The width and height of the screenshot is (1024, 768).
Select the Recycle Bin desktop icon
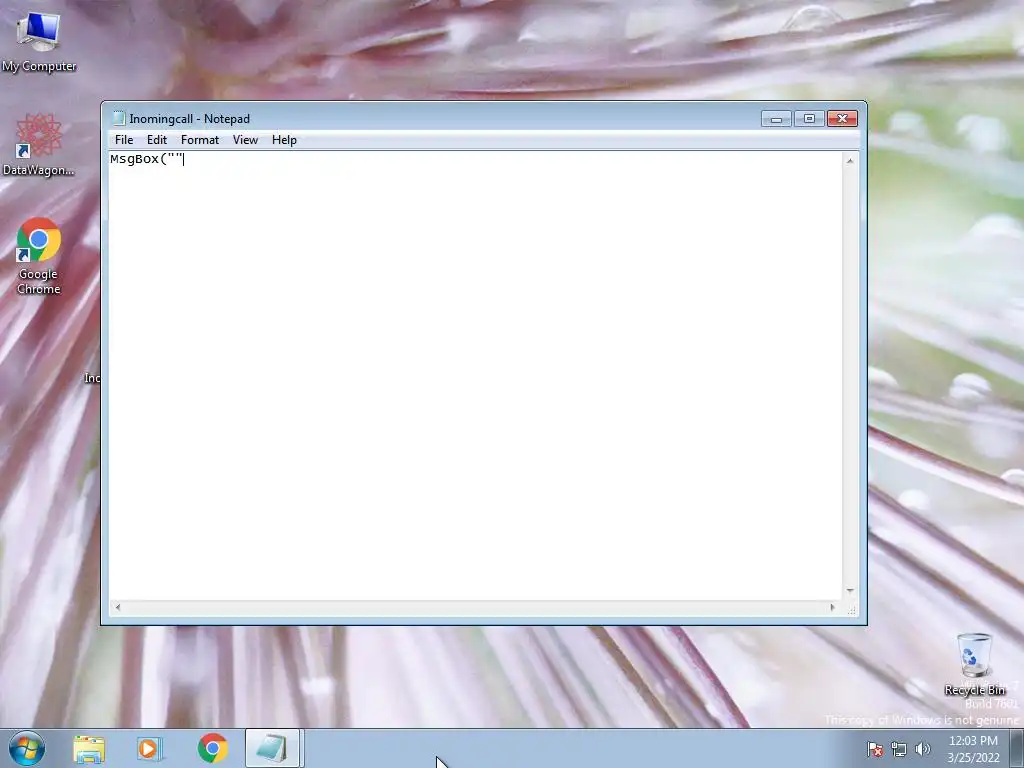tap(974, 664)
